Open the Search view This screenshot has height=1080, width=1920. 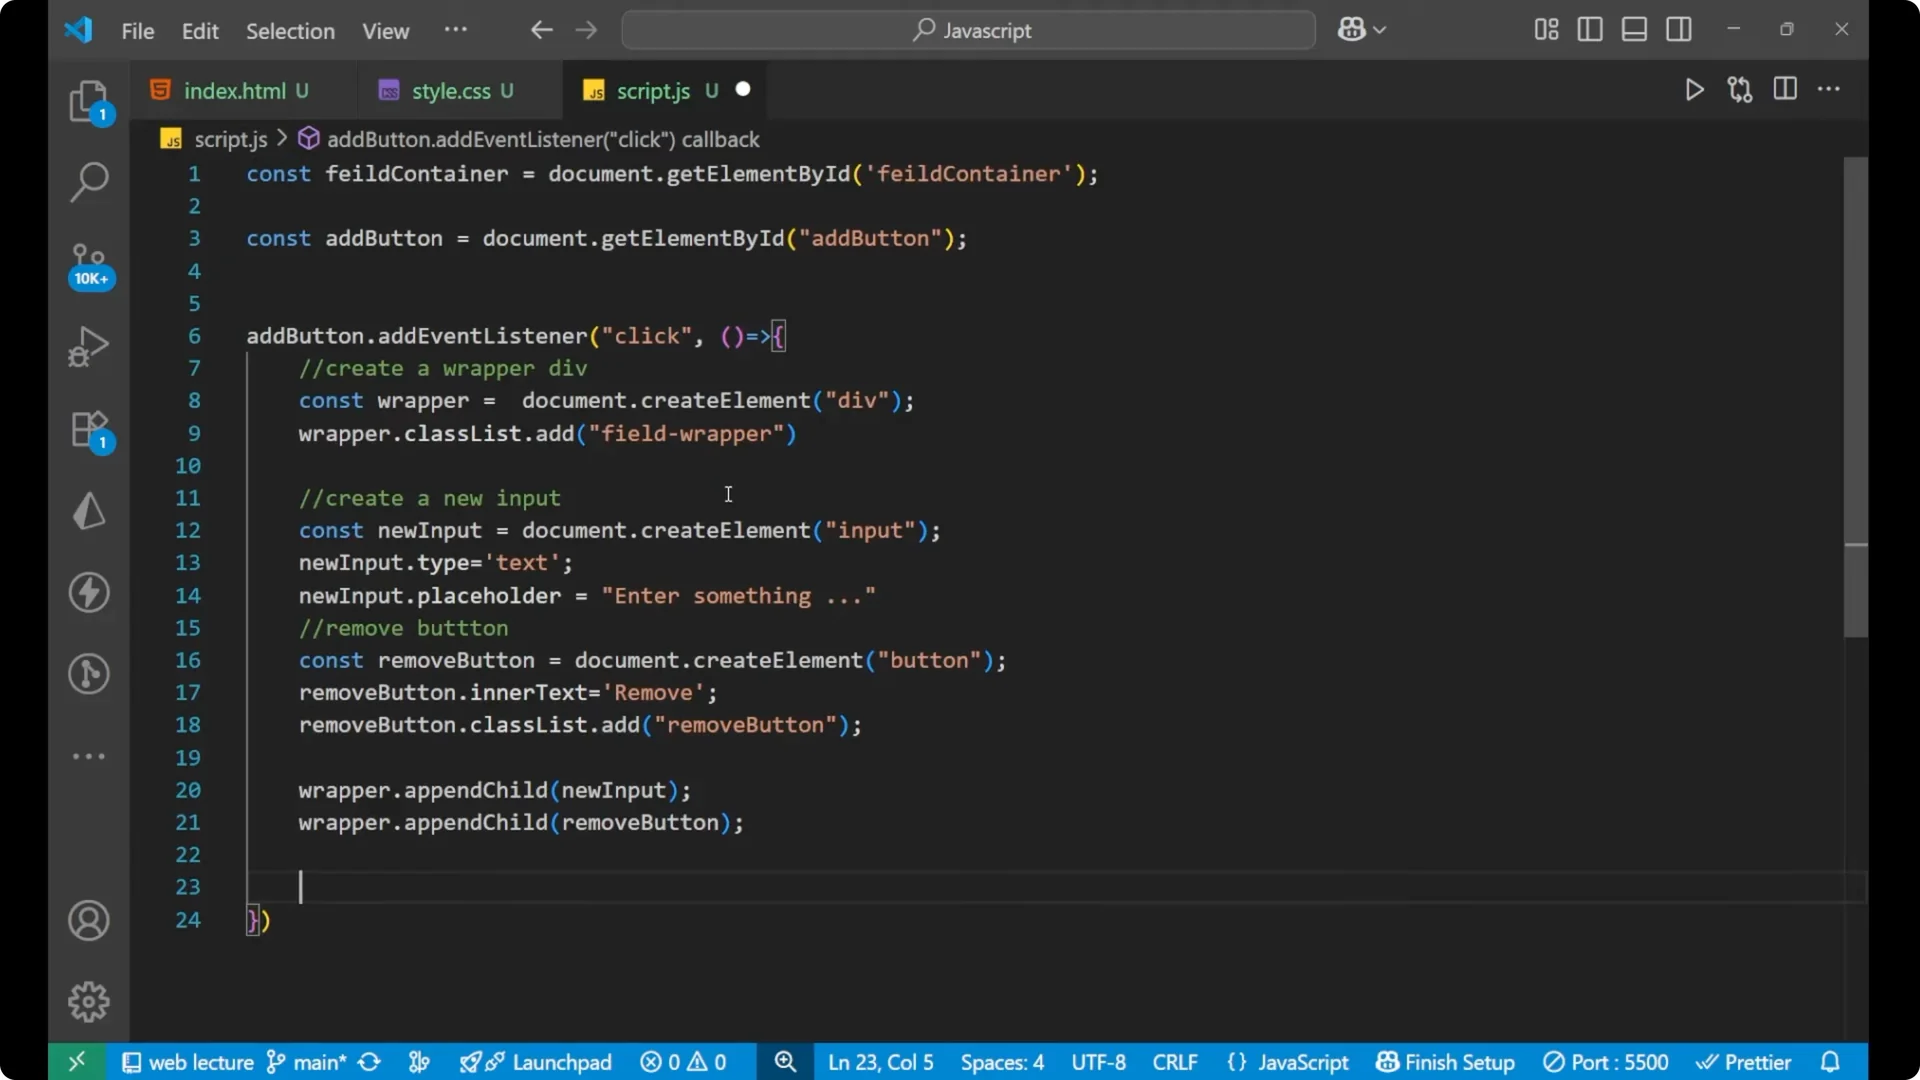tap(89, 182)
